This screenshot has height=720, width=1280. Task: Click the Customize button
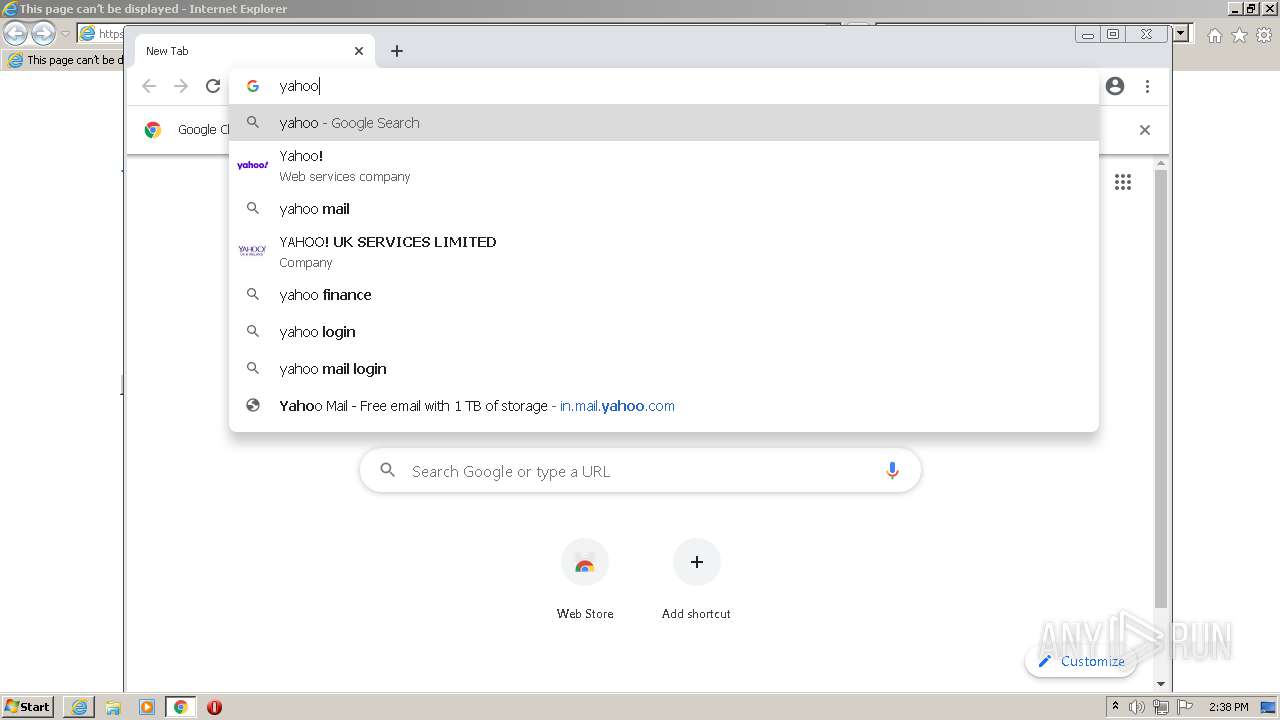(x=1081, y=661)
